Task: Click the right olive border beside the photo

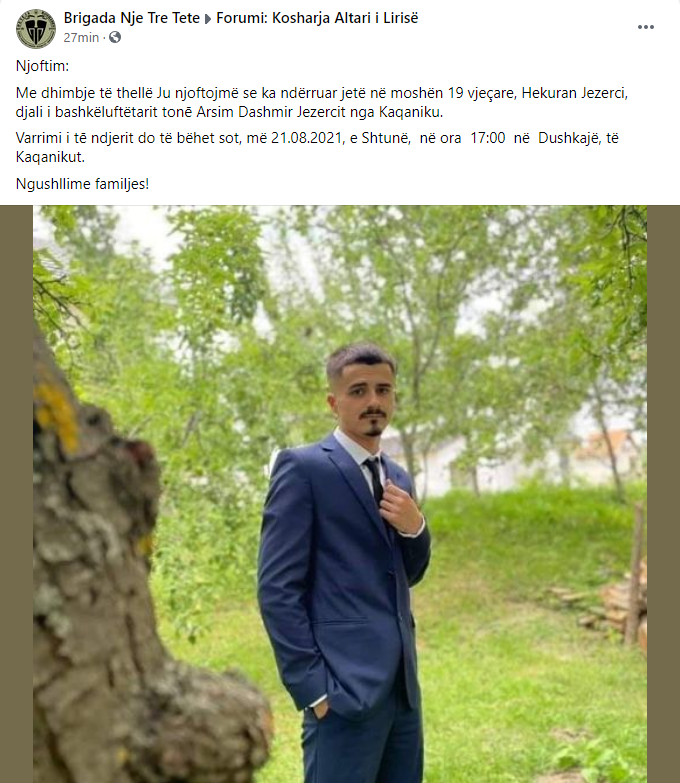Action: [664, 494]
